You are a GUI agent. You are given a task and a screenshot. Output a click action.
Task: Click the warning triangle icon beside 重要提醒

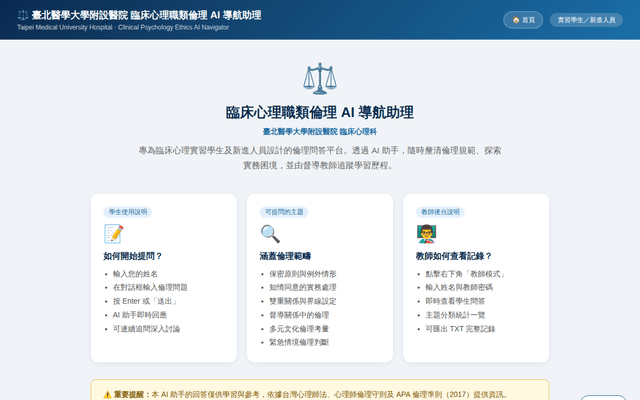[107, 395]
